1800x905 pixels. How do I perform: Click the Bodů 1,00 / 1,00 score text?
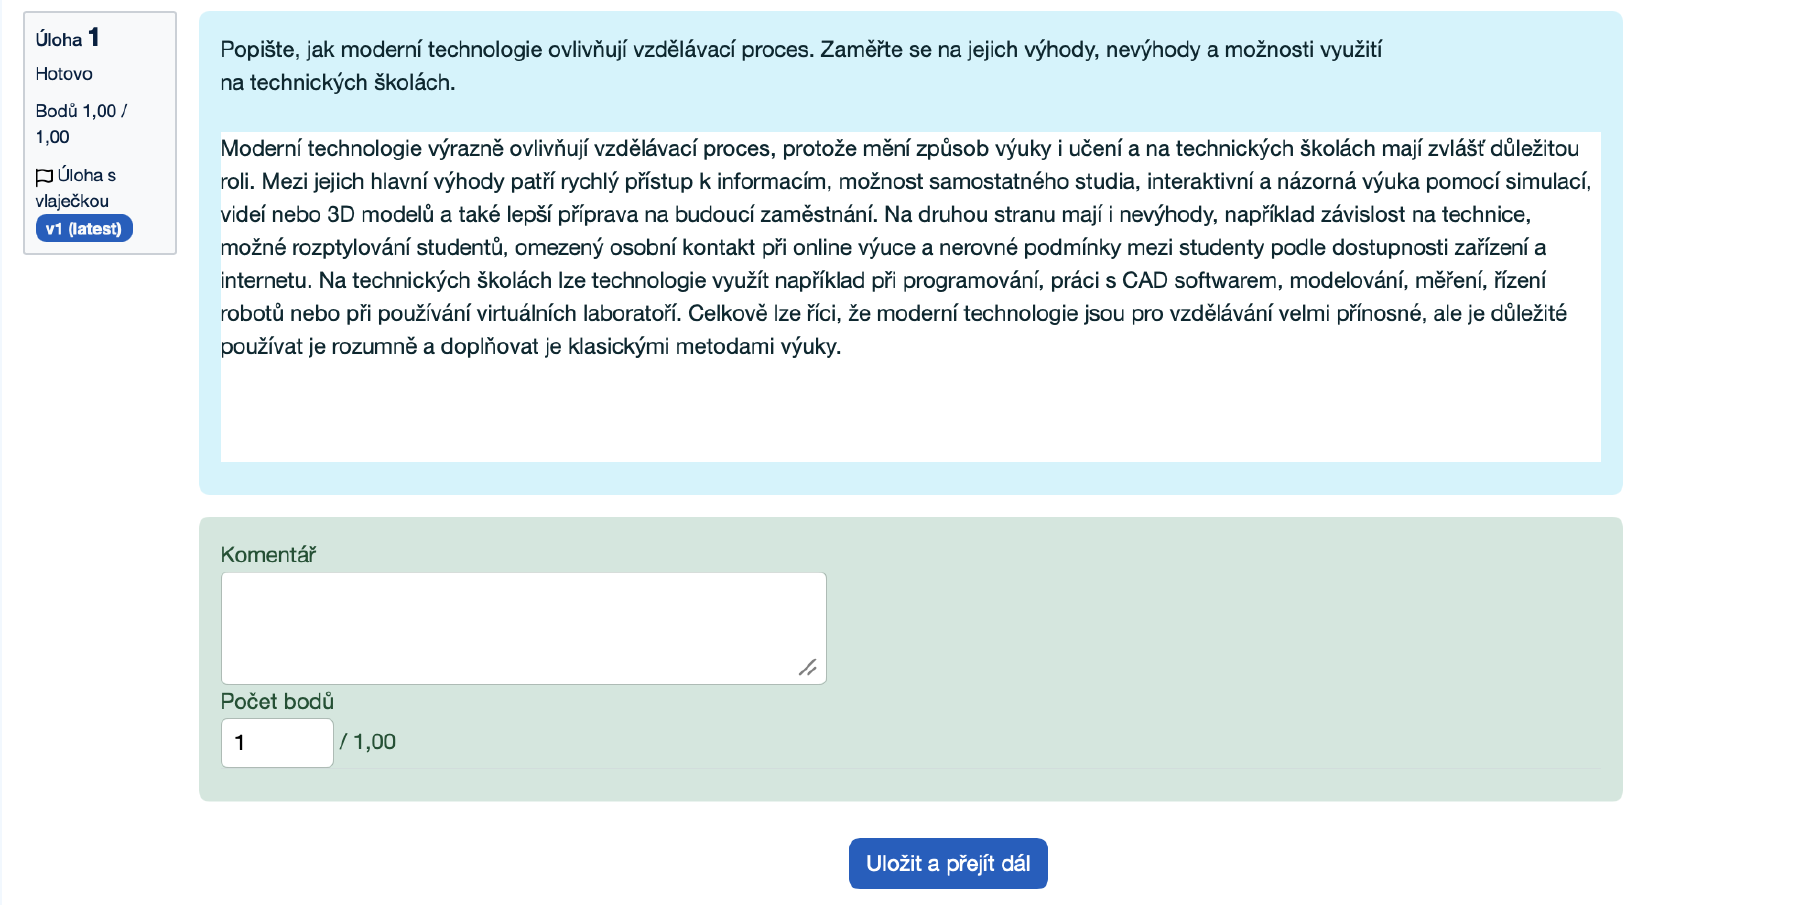coord(81,124)
